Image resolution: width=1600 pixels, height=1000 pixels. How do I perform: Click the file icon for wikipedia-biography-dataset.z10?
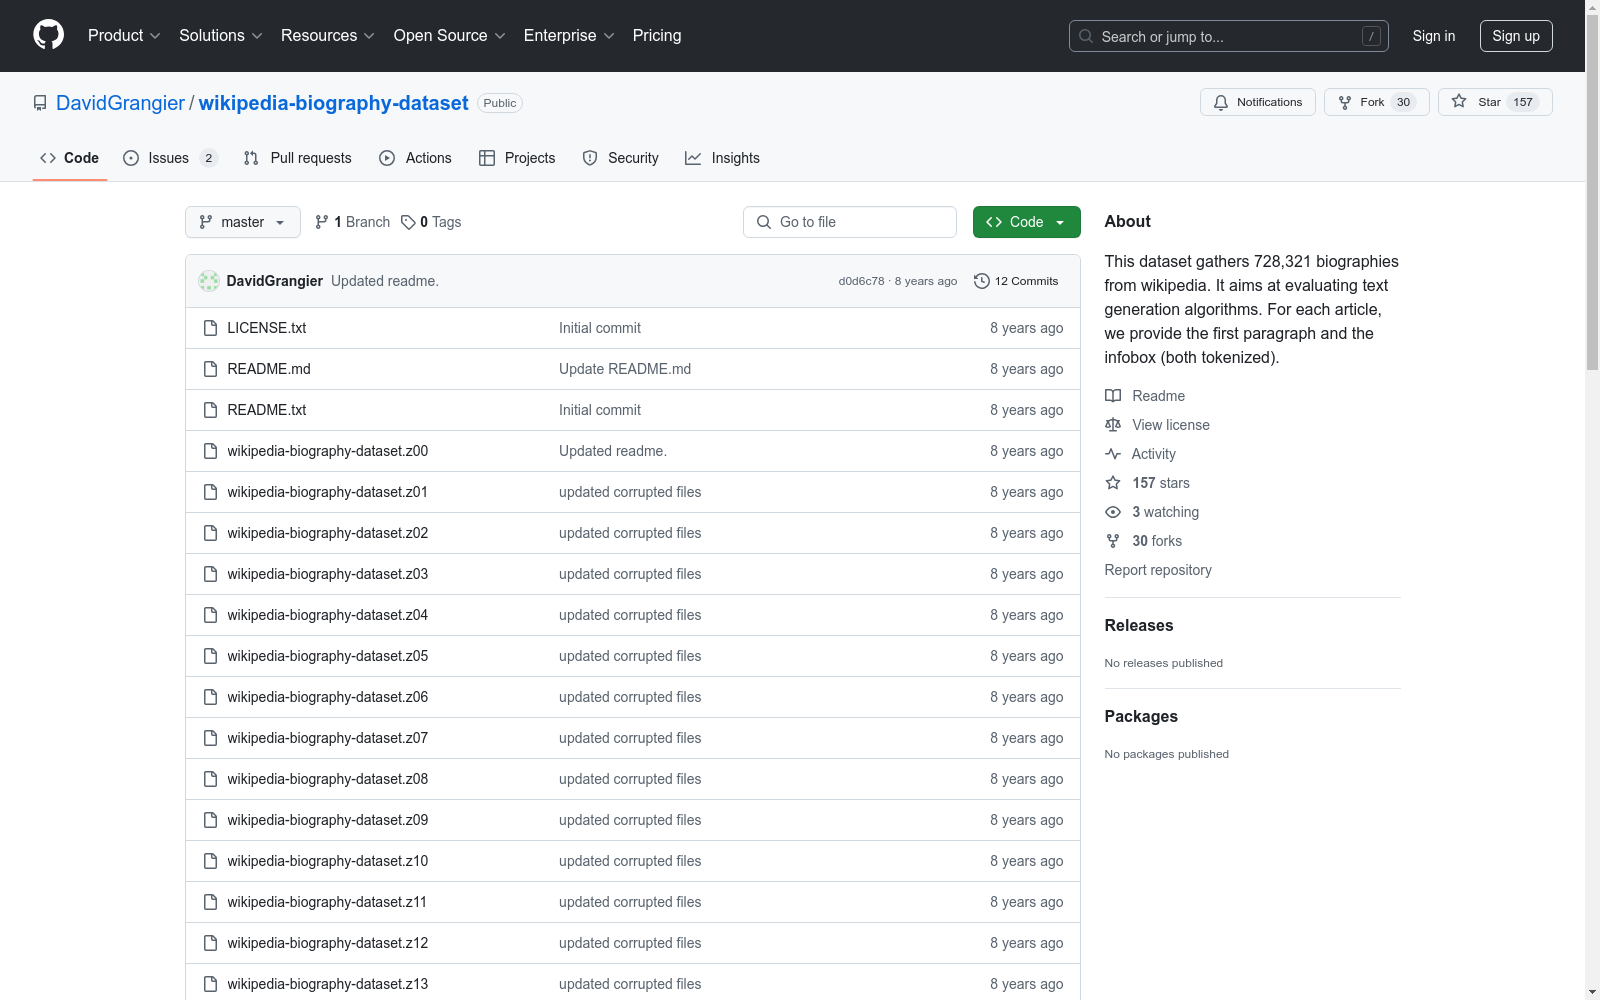[210, 861]
